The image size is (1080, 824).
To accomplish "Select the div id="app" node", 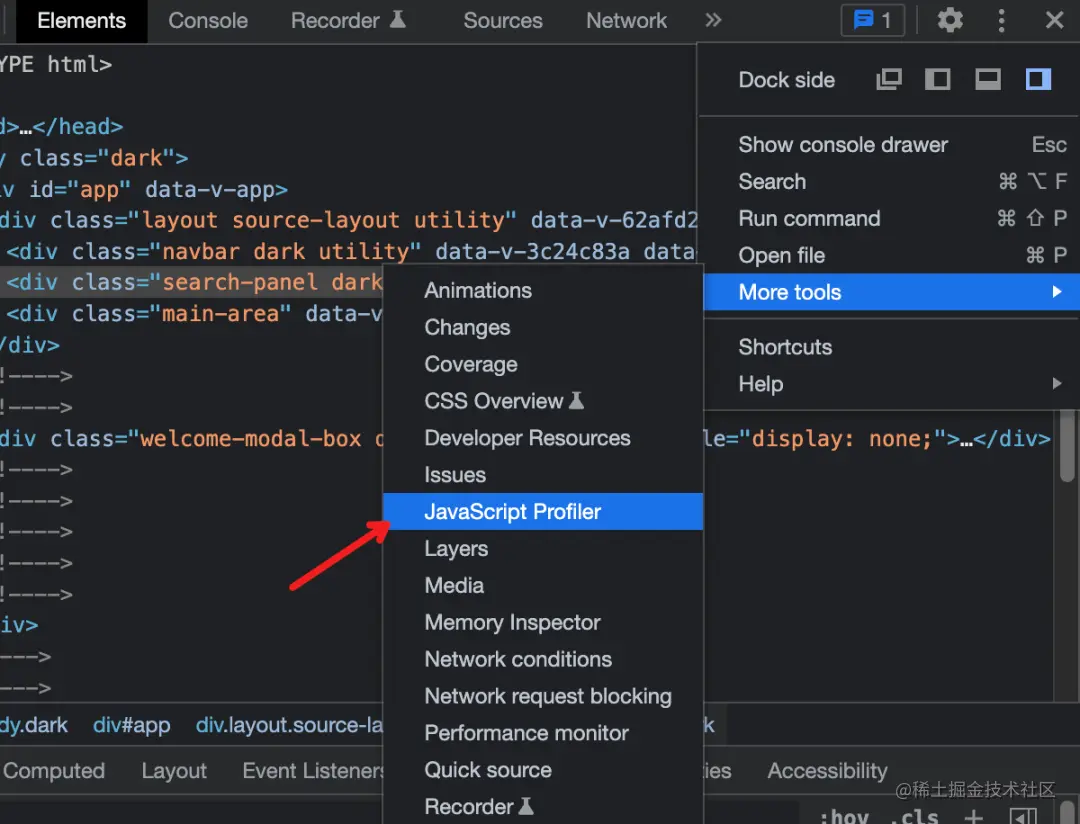I will (x=145, y=189).
